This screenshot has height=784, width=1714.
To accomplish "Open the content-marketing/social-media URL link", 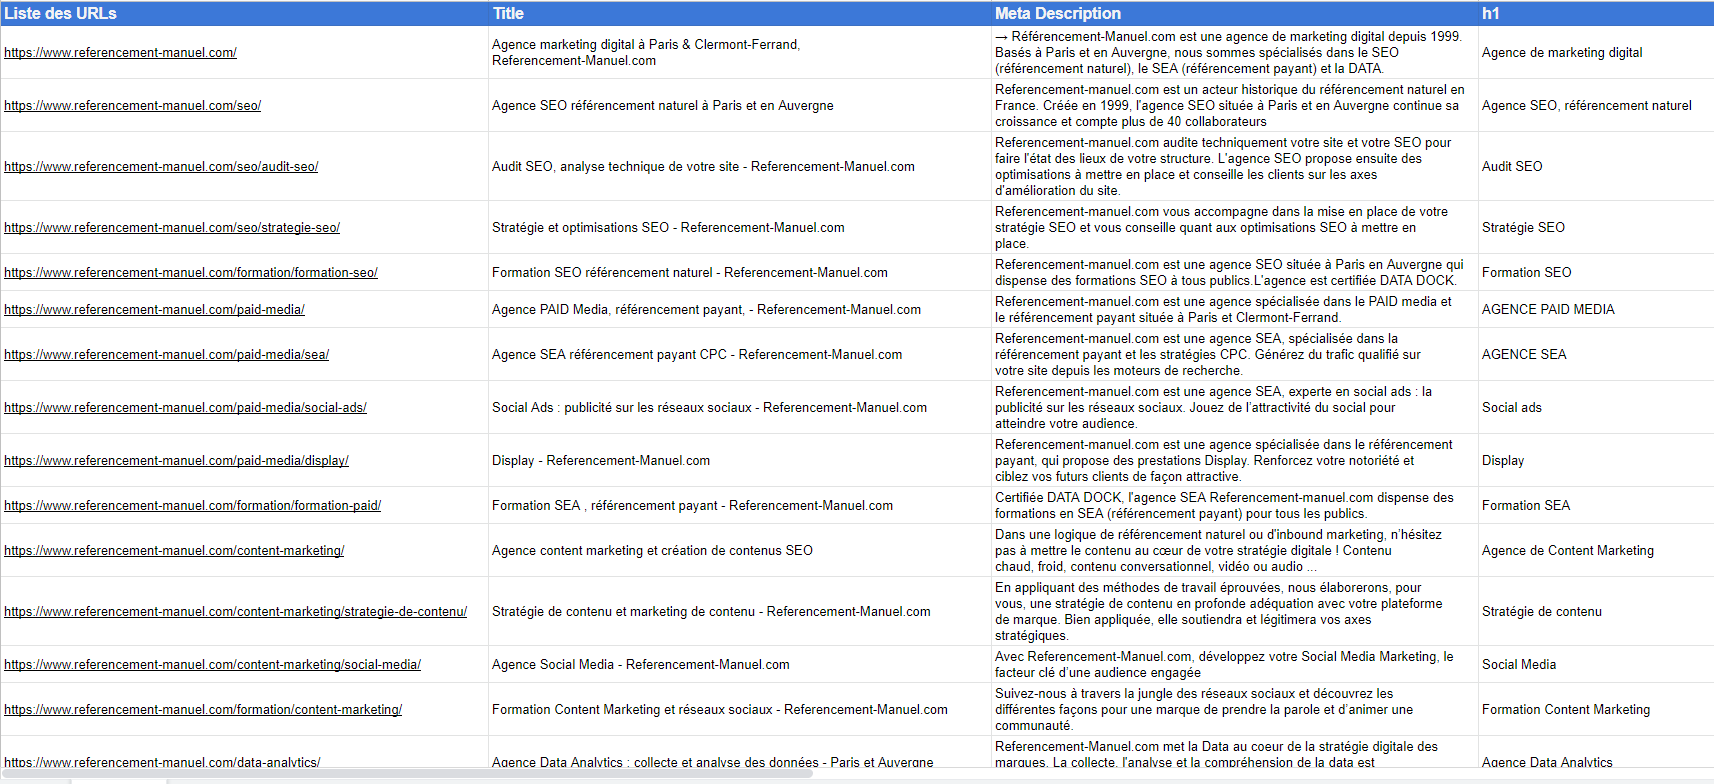I will click(212, 665).
